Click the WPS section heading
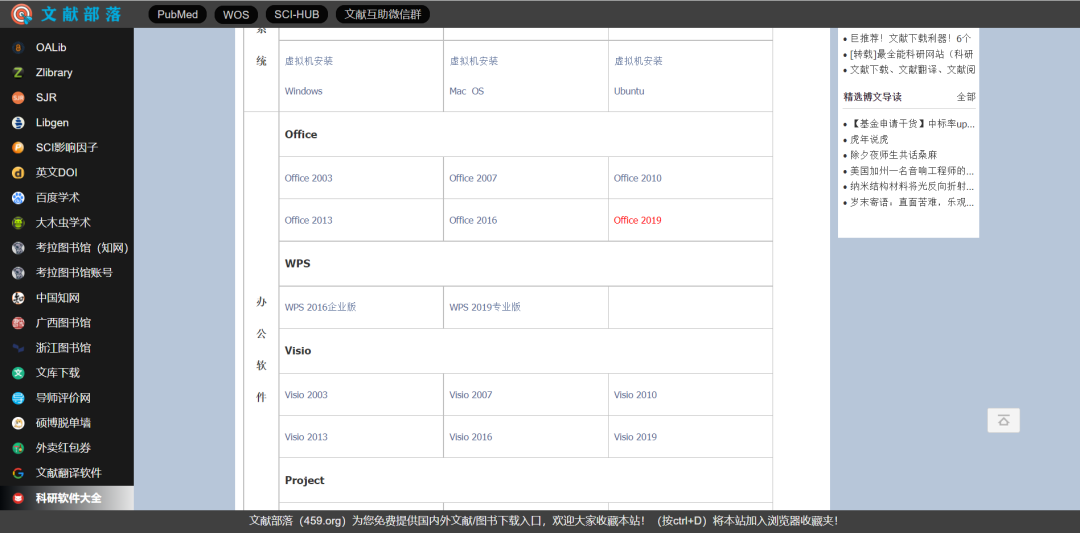1080x533 pixels. (x=298, y=263)
